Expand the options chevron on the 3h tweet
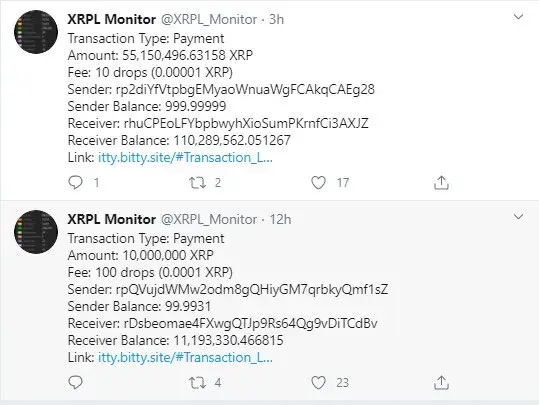 pos(518,17)
